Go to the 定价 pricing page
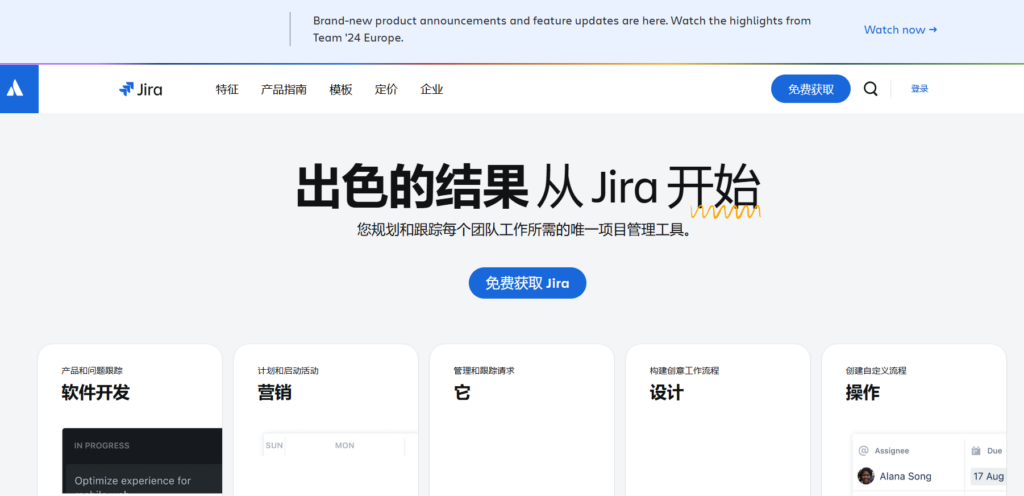 (386, 89)
